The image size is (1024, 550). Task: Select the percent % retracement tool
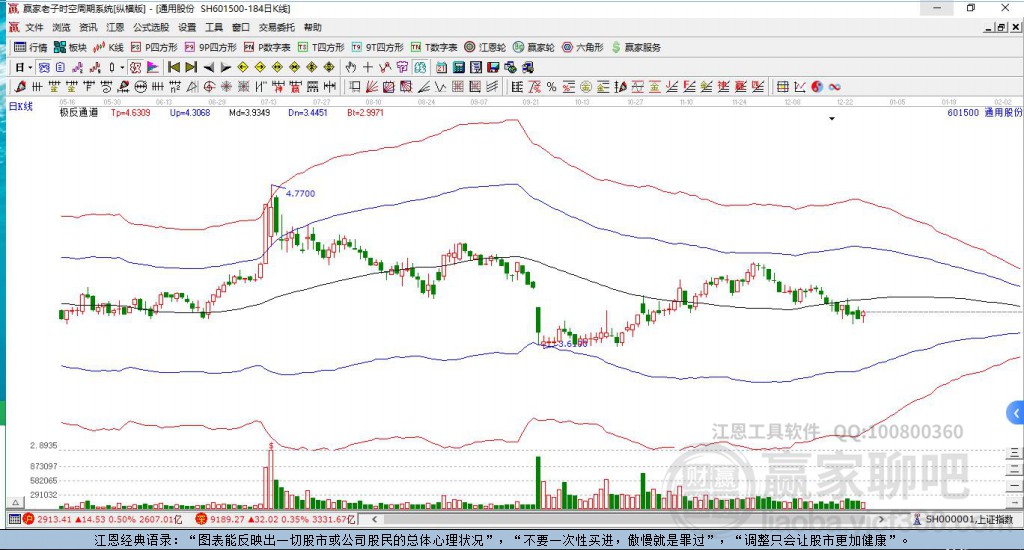(x=552, y=86)
